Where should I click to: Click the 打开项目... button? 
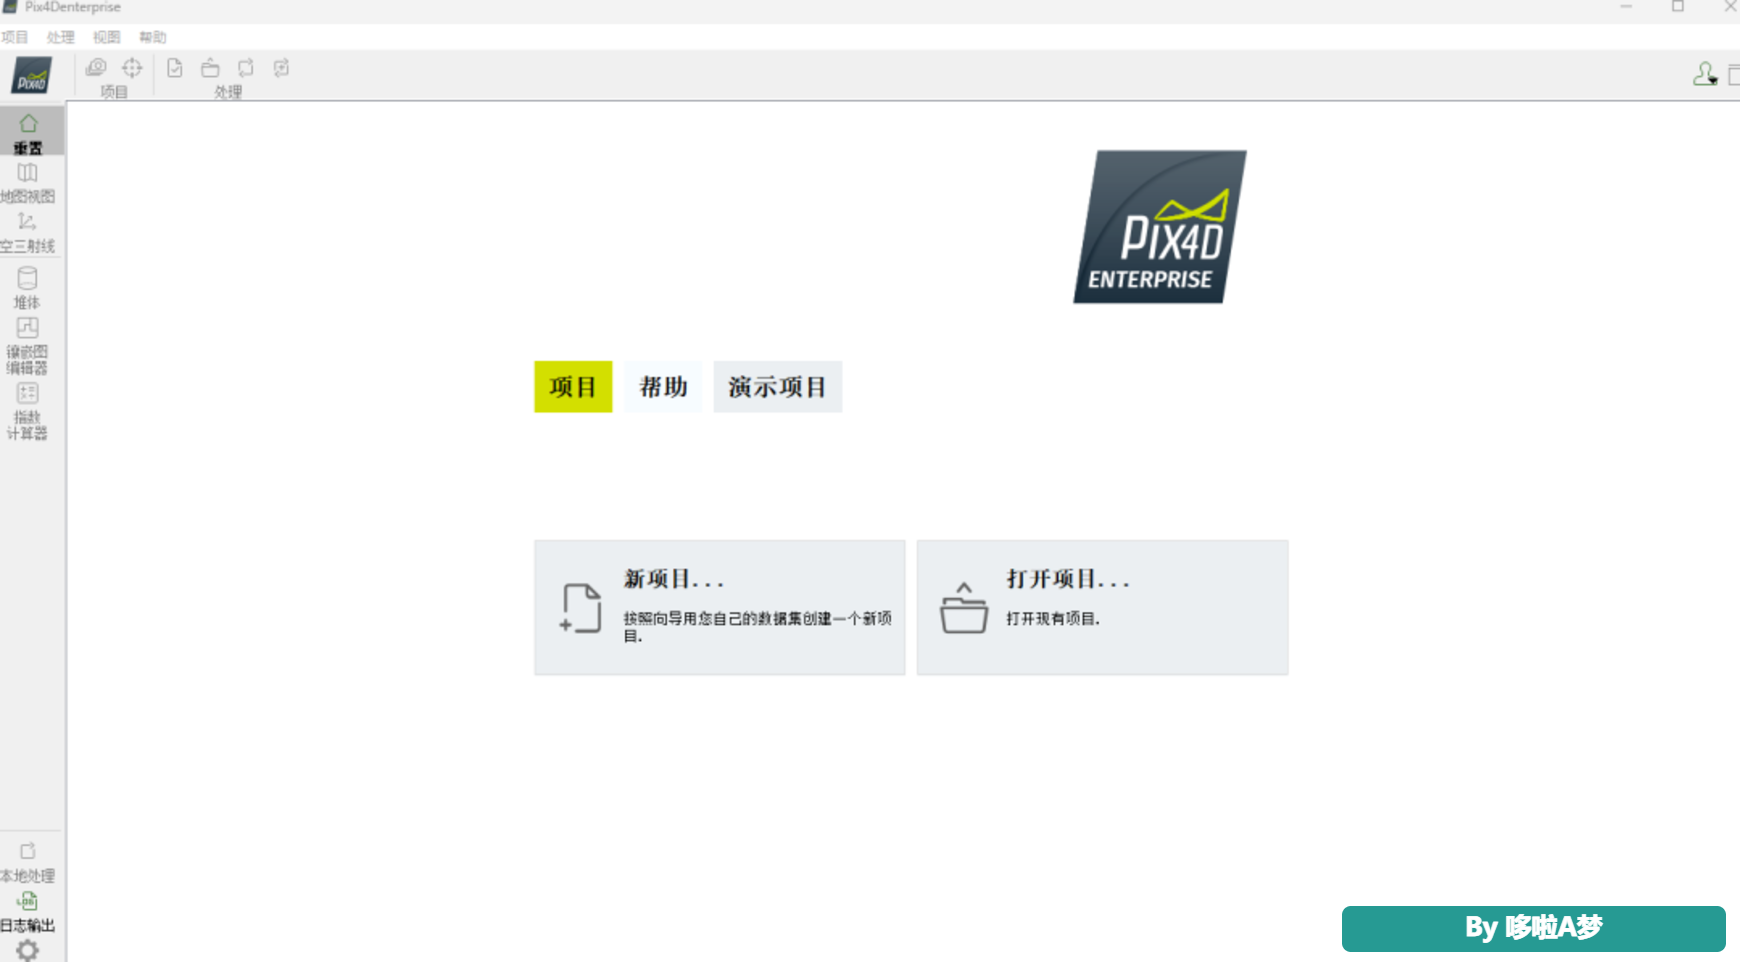(x=1103, y=608)
